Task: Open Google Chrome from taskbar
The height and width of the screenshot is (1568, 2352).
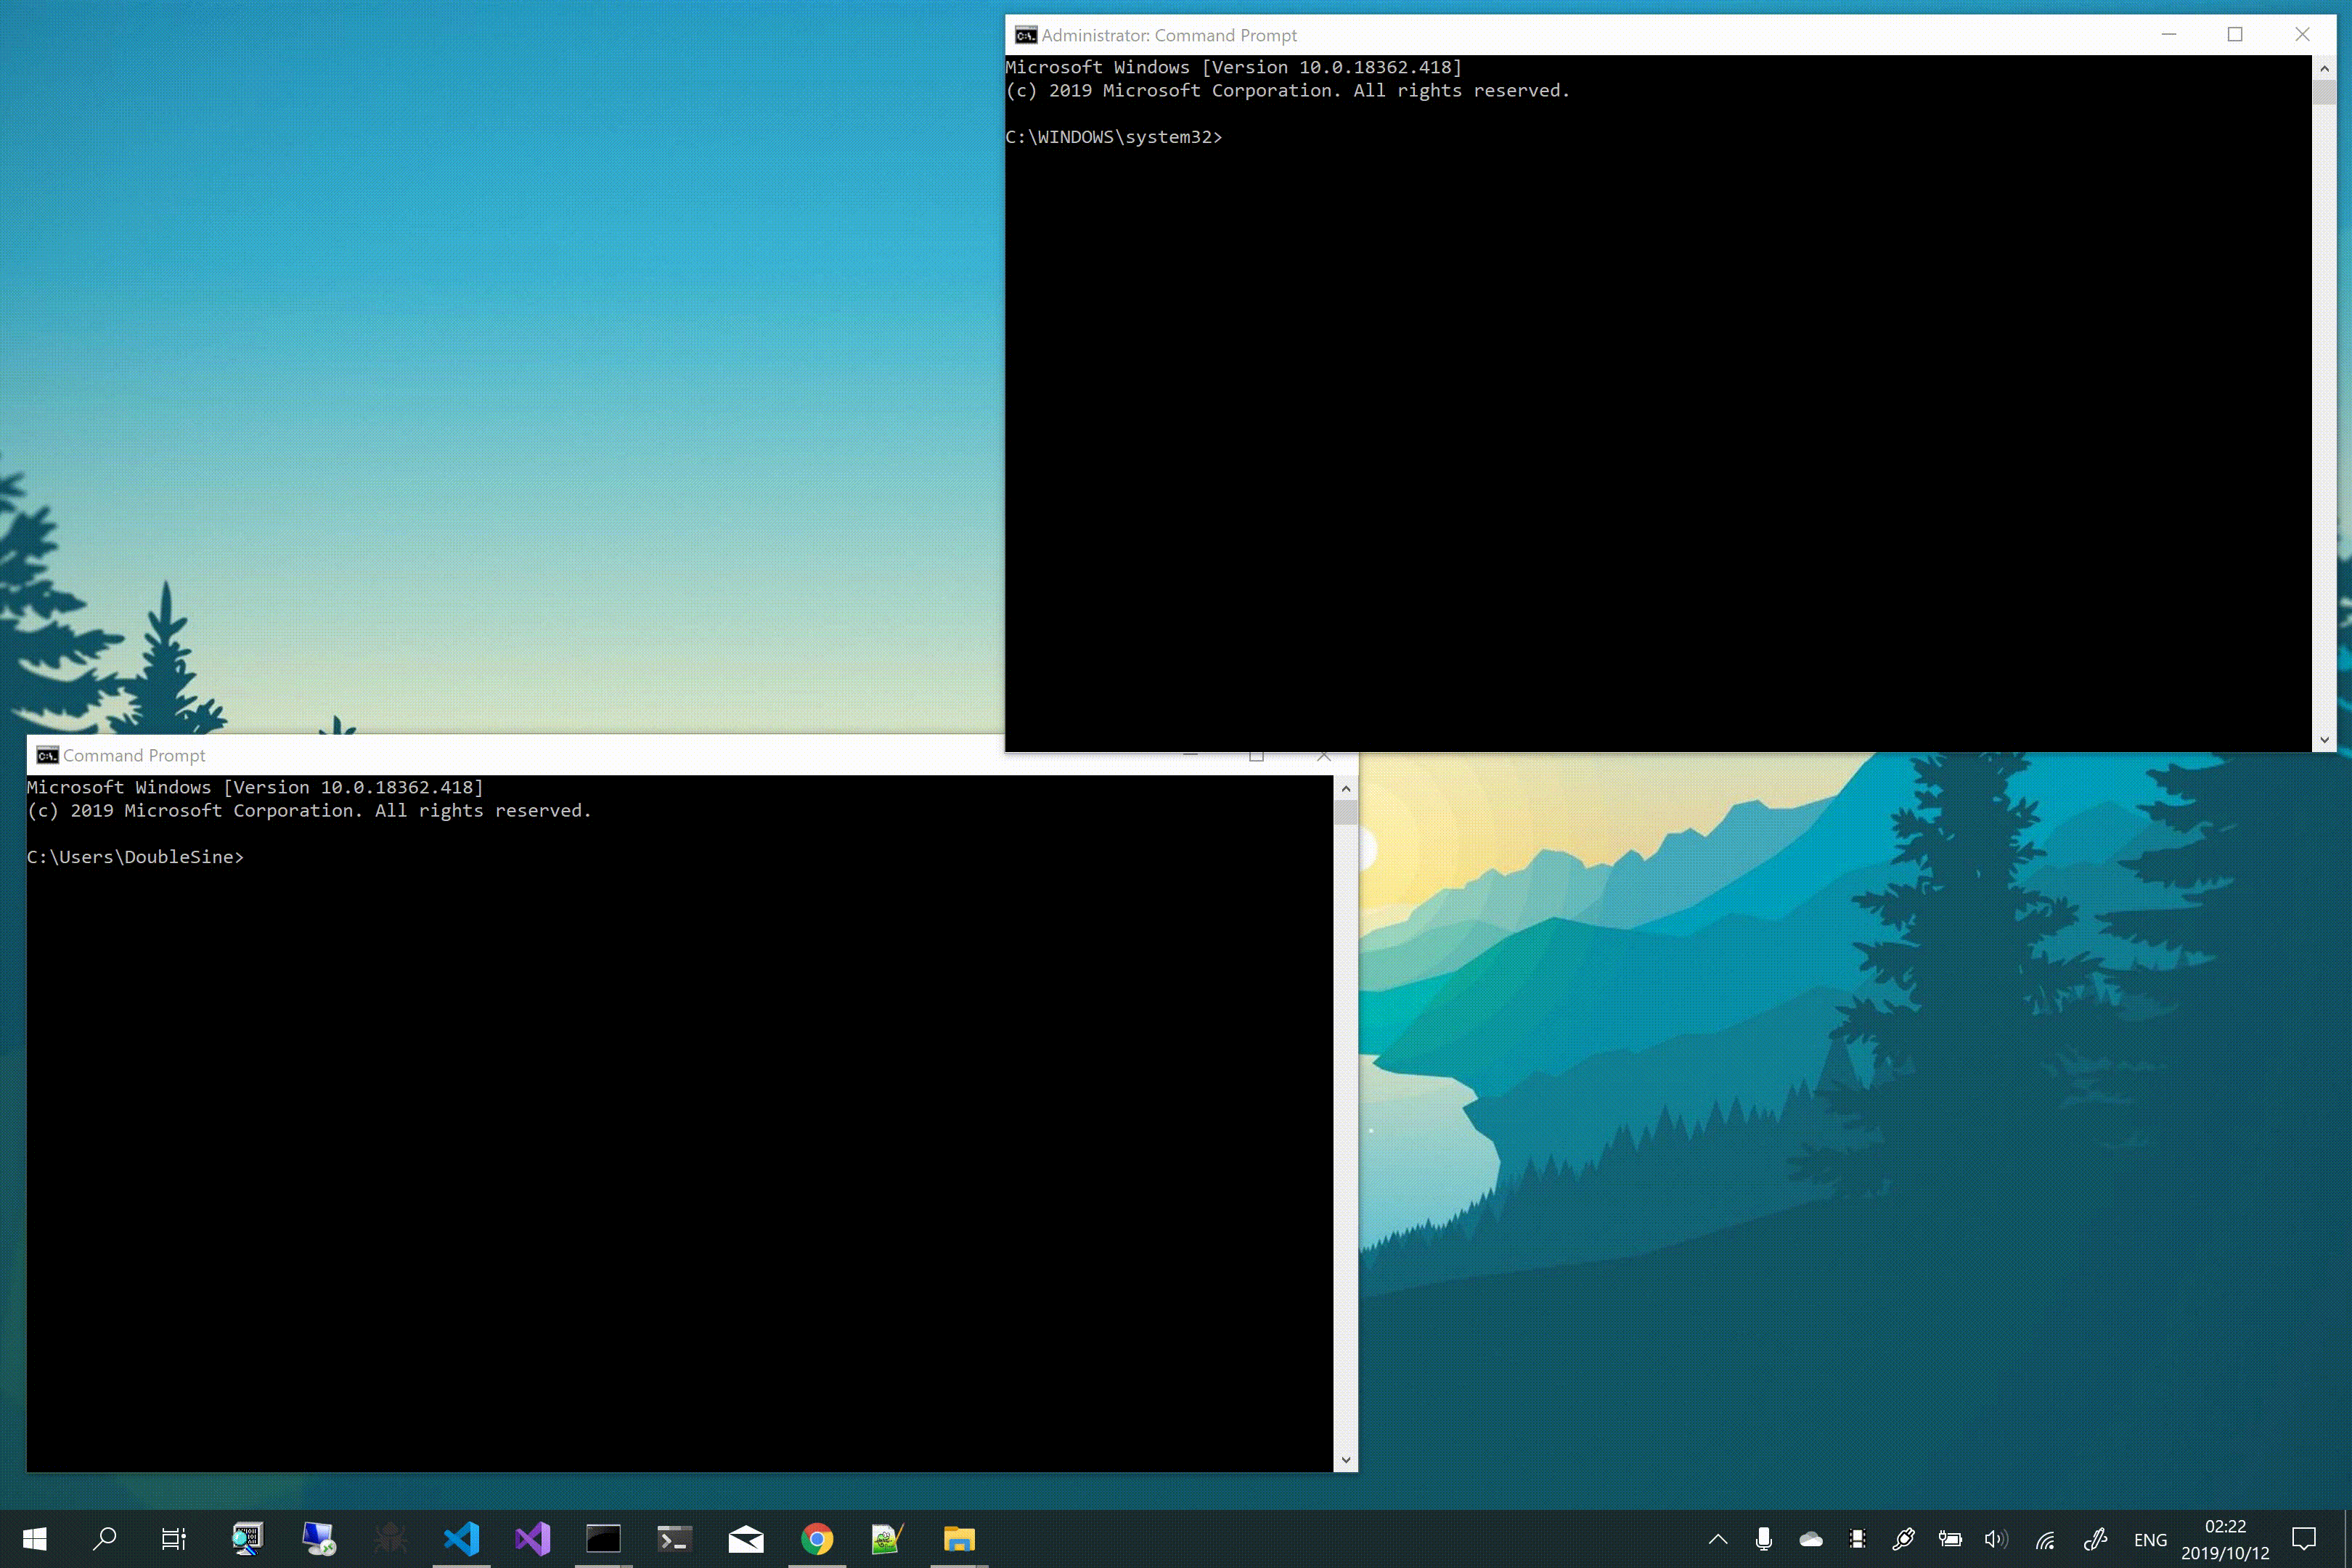Action: [x=817, y=1539]
